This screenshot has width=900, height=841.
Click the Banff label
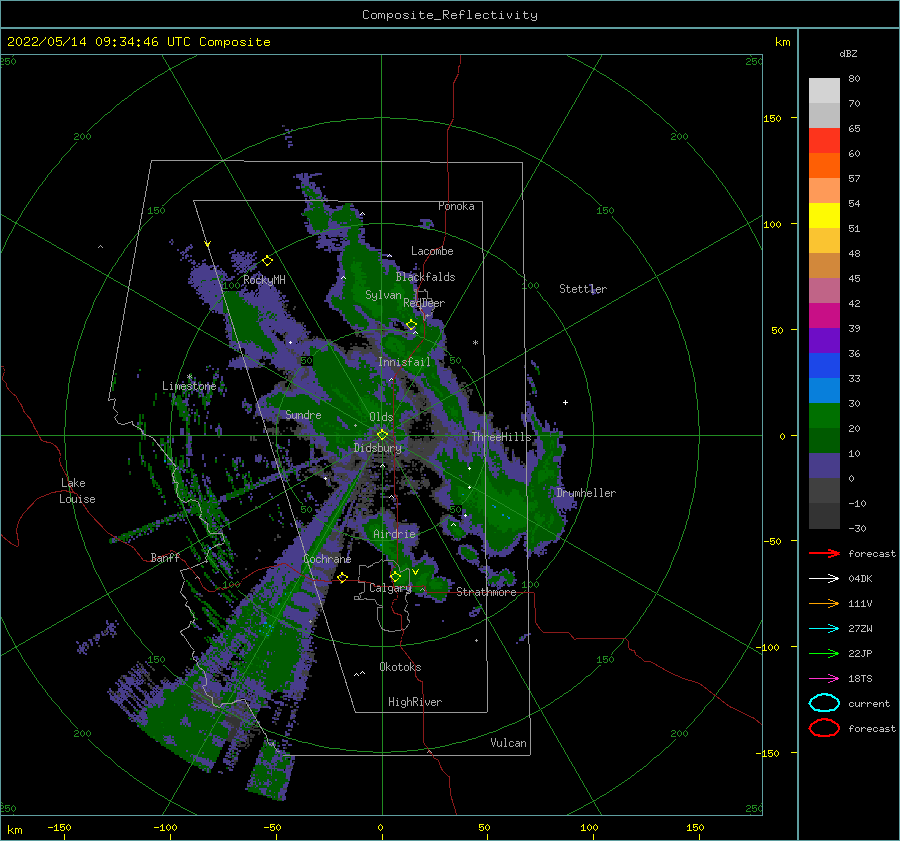(x=165, y=557)
